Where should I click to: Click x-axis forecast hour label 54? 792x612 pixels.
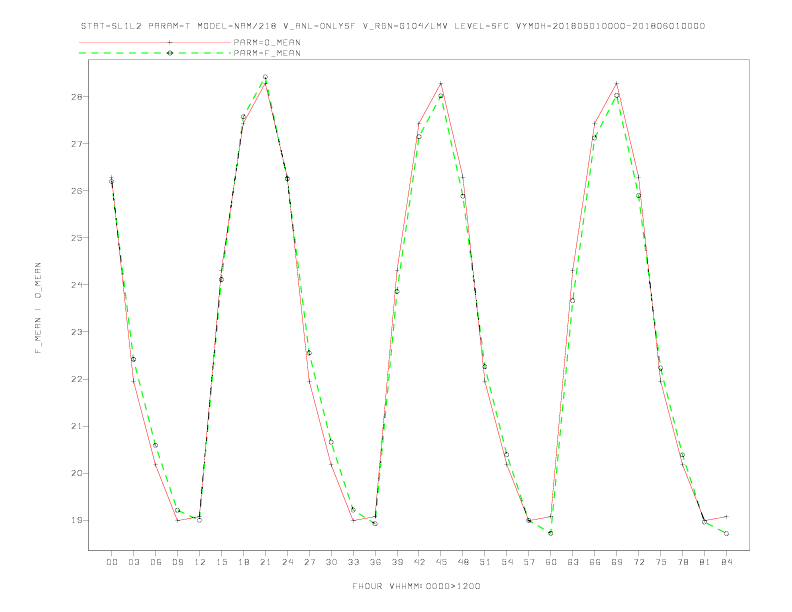(x=507, y=562)
